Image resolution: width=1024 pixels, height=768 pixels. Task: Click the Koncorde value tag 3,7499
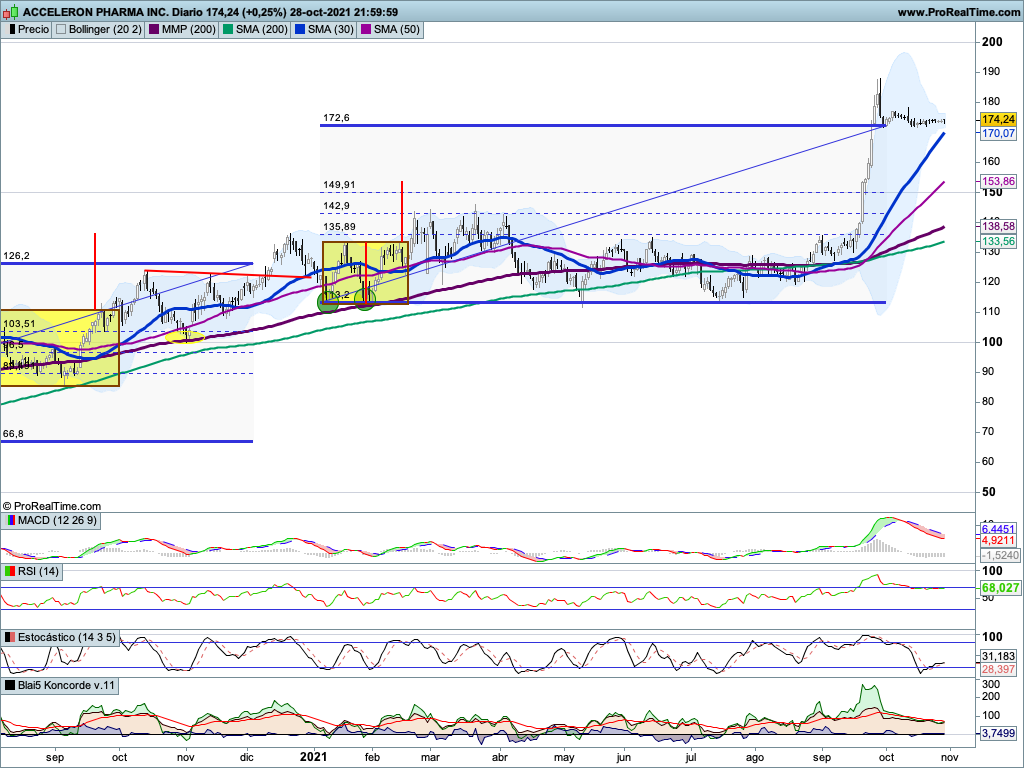[999, 733]
